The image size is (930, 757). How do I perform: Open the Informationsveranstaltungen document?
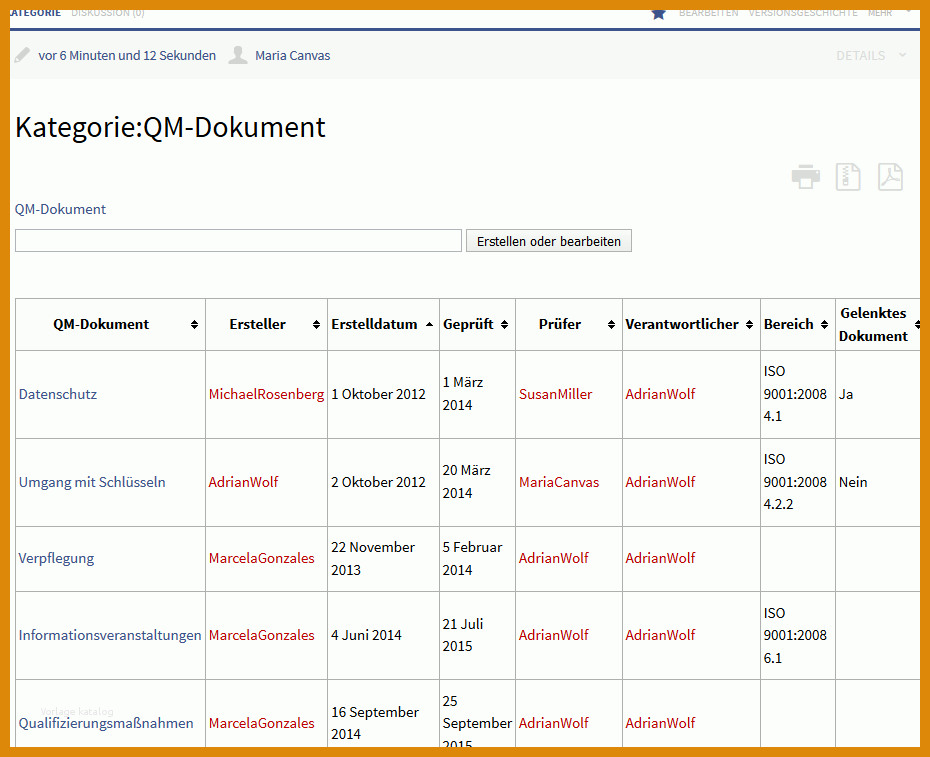[x=110, y=635]
